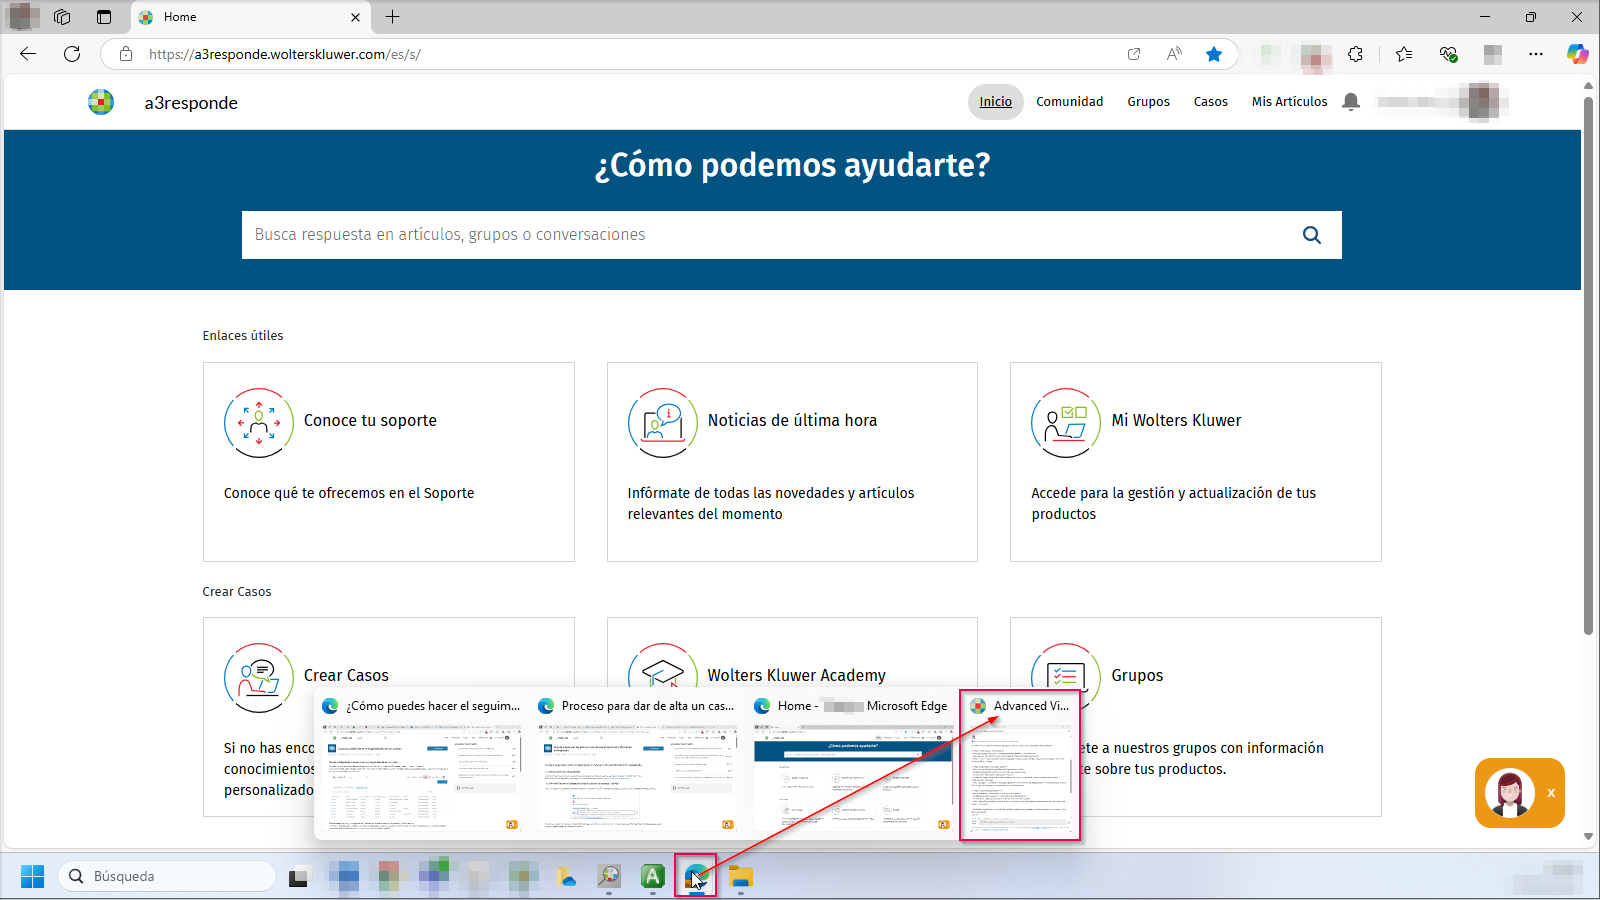The image size is (1600, 900).
Task: Close the chat assistant with the x button
Action: 1551,793
